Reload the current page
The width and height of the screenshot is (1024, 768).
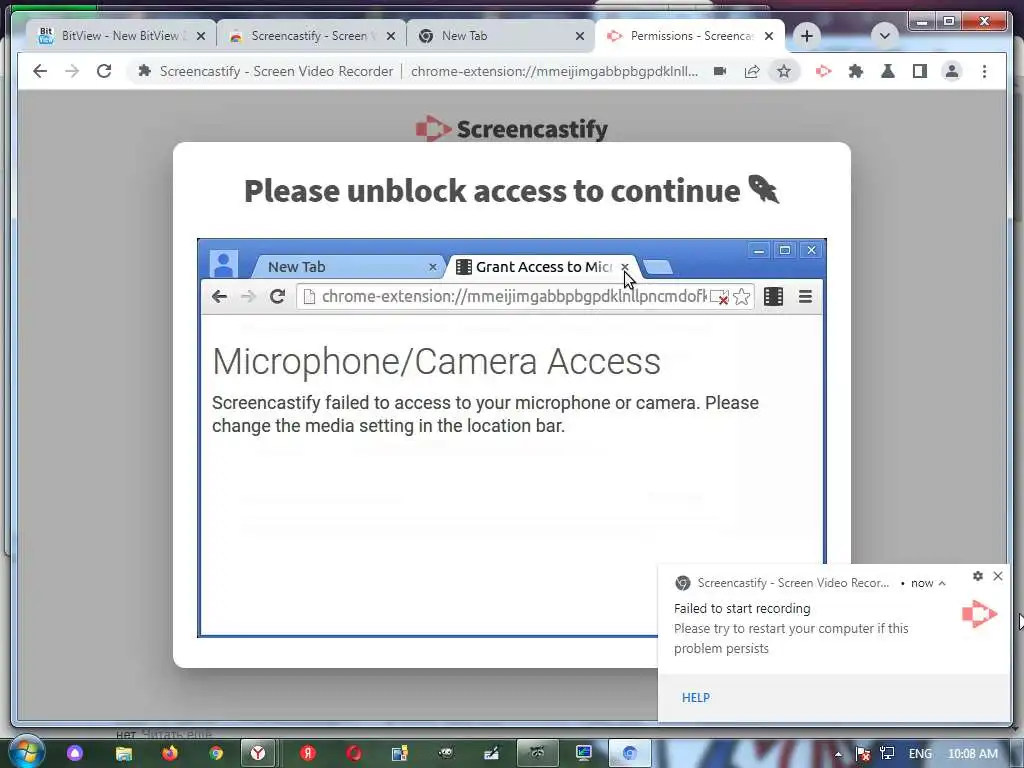[x=104, y=71]
